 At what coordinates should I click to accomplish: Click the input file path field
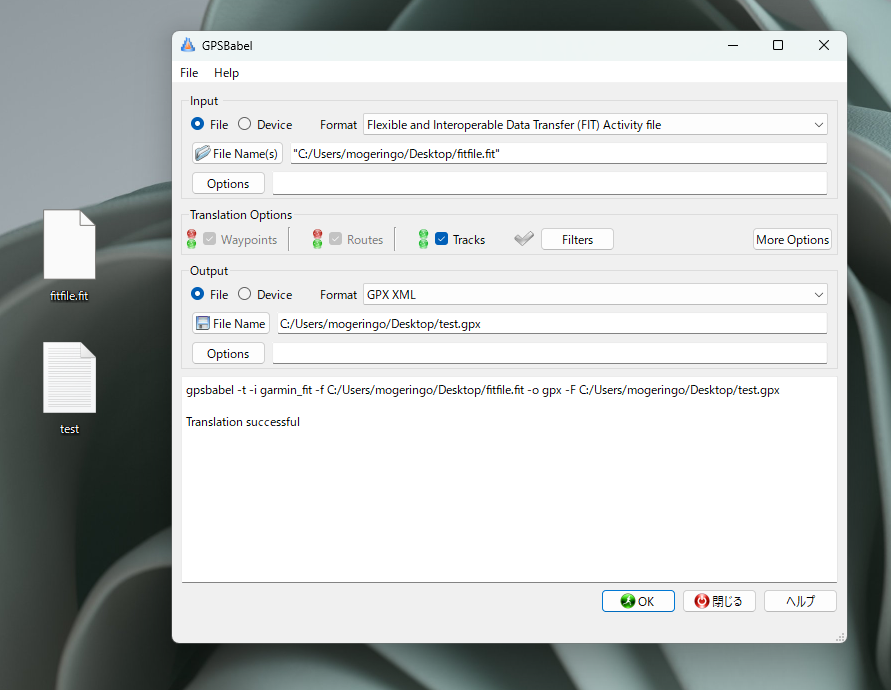pos(559,153)
